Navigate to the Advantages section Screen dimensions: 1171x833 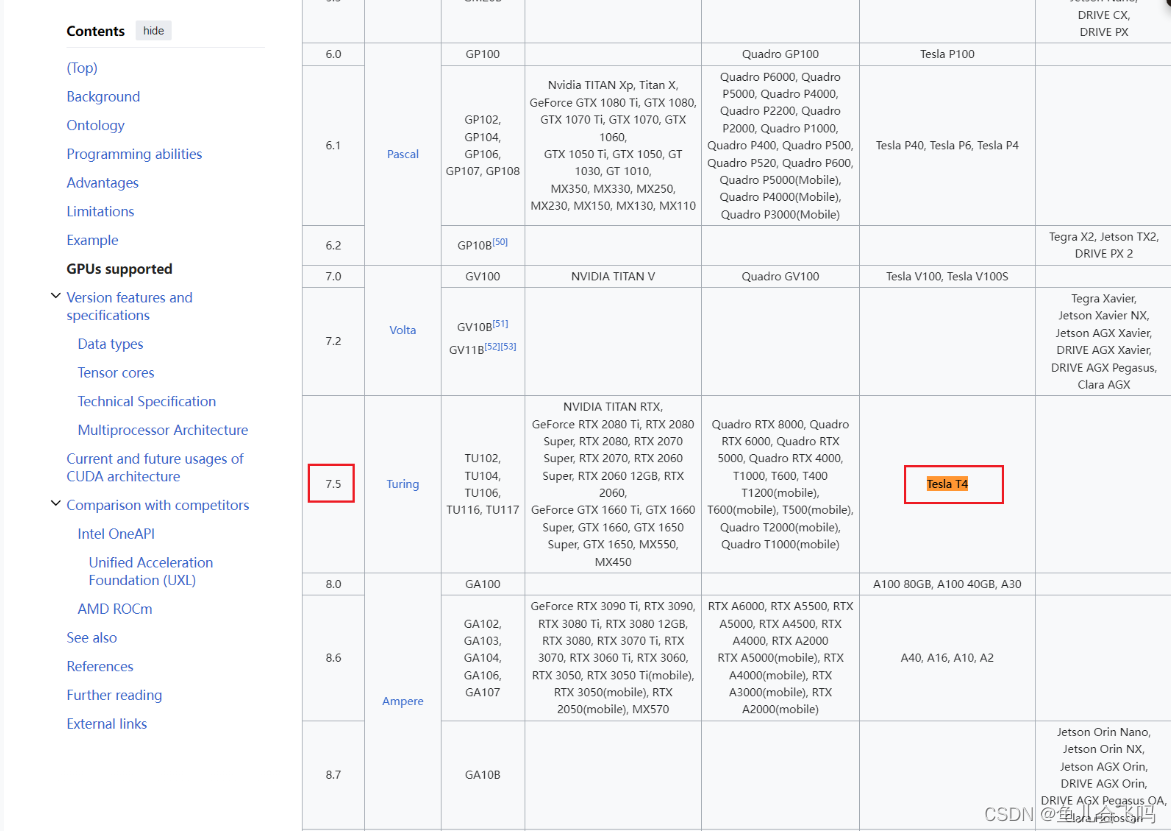click(102, 183)
